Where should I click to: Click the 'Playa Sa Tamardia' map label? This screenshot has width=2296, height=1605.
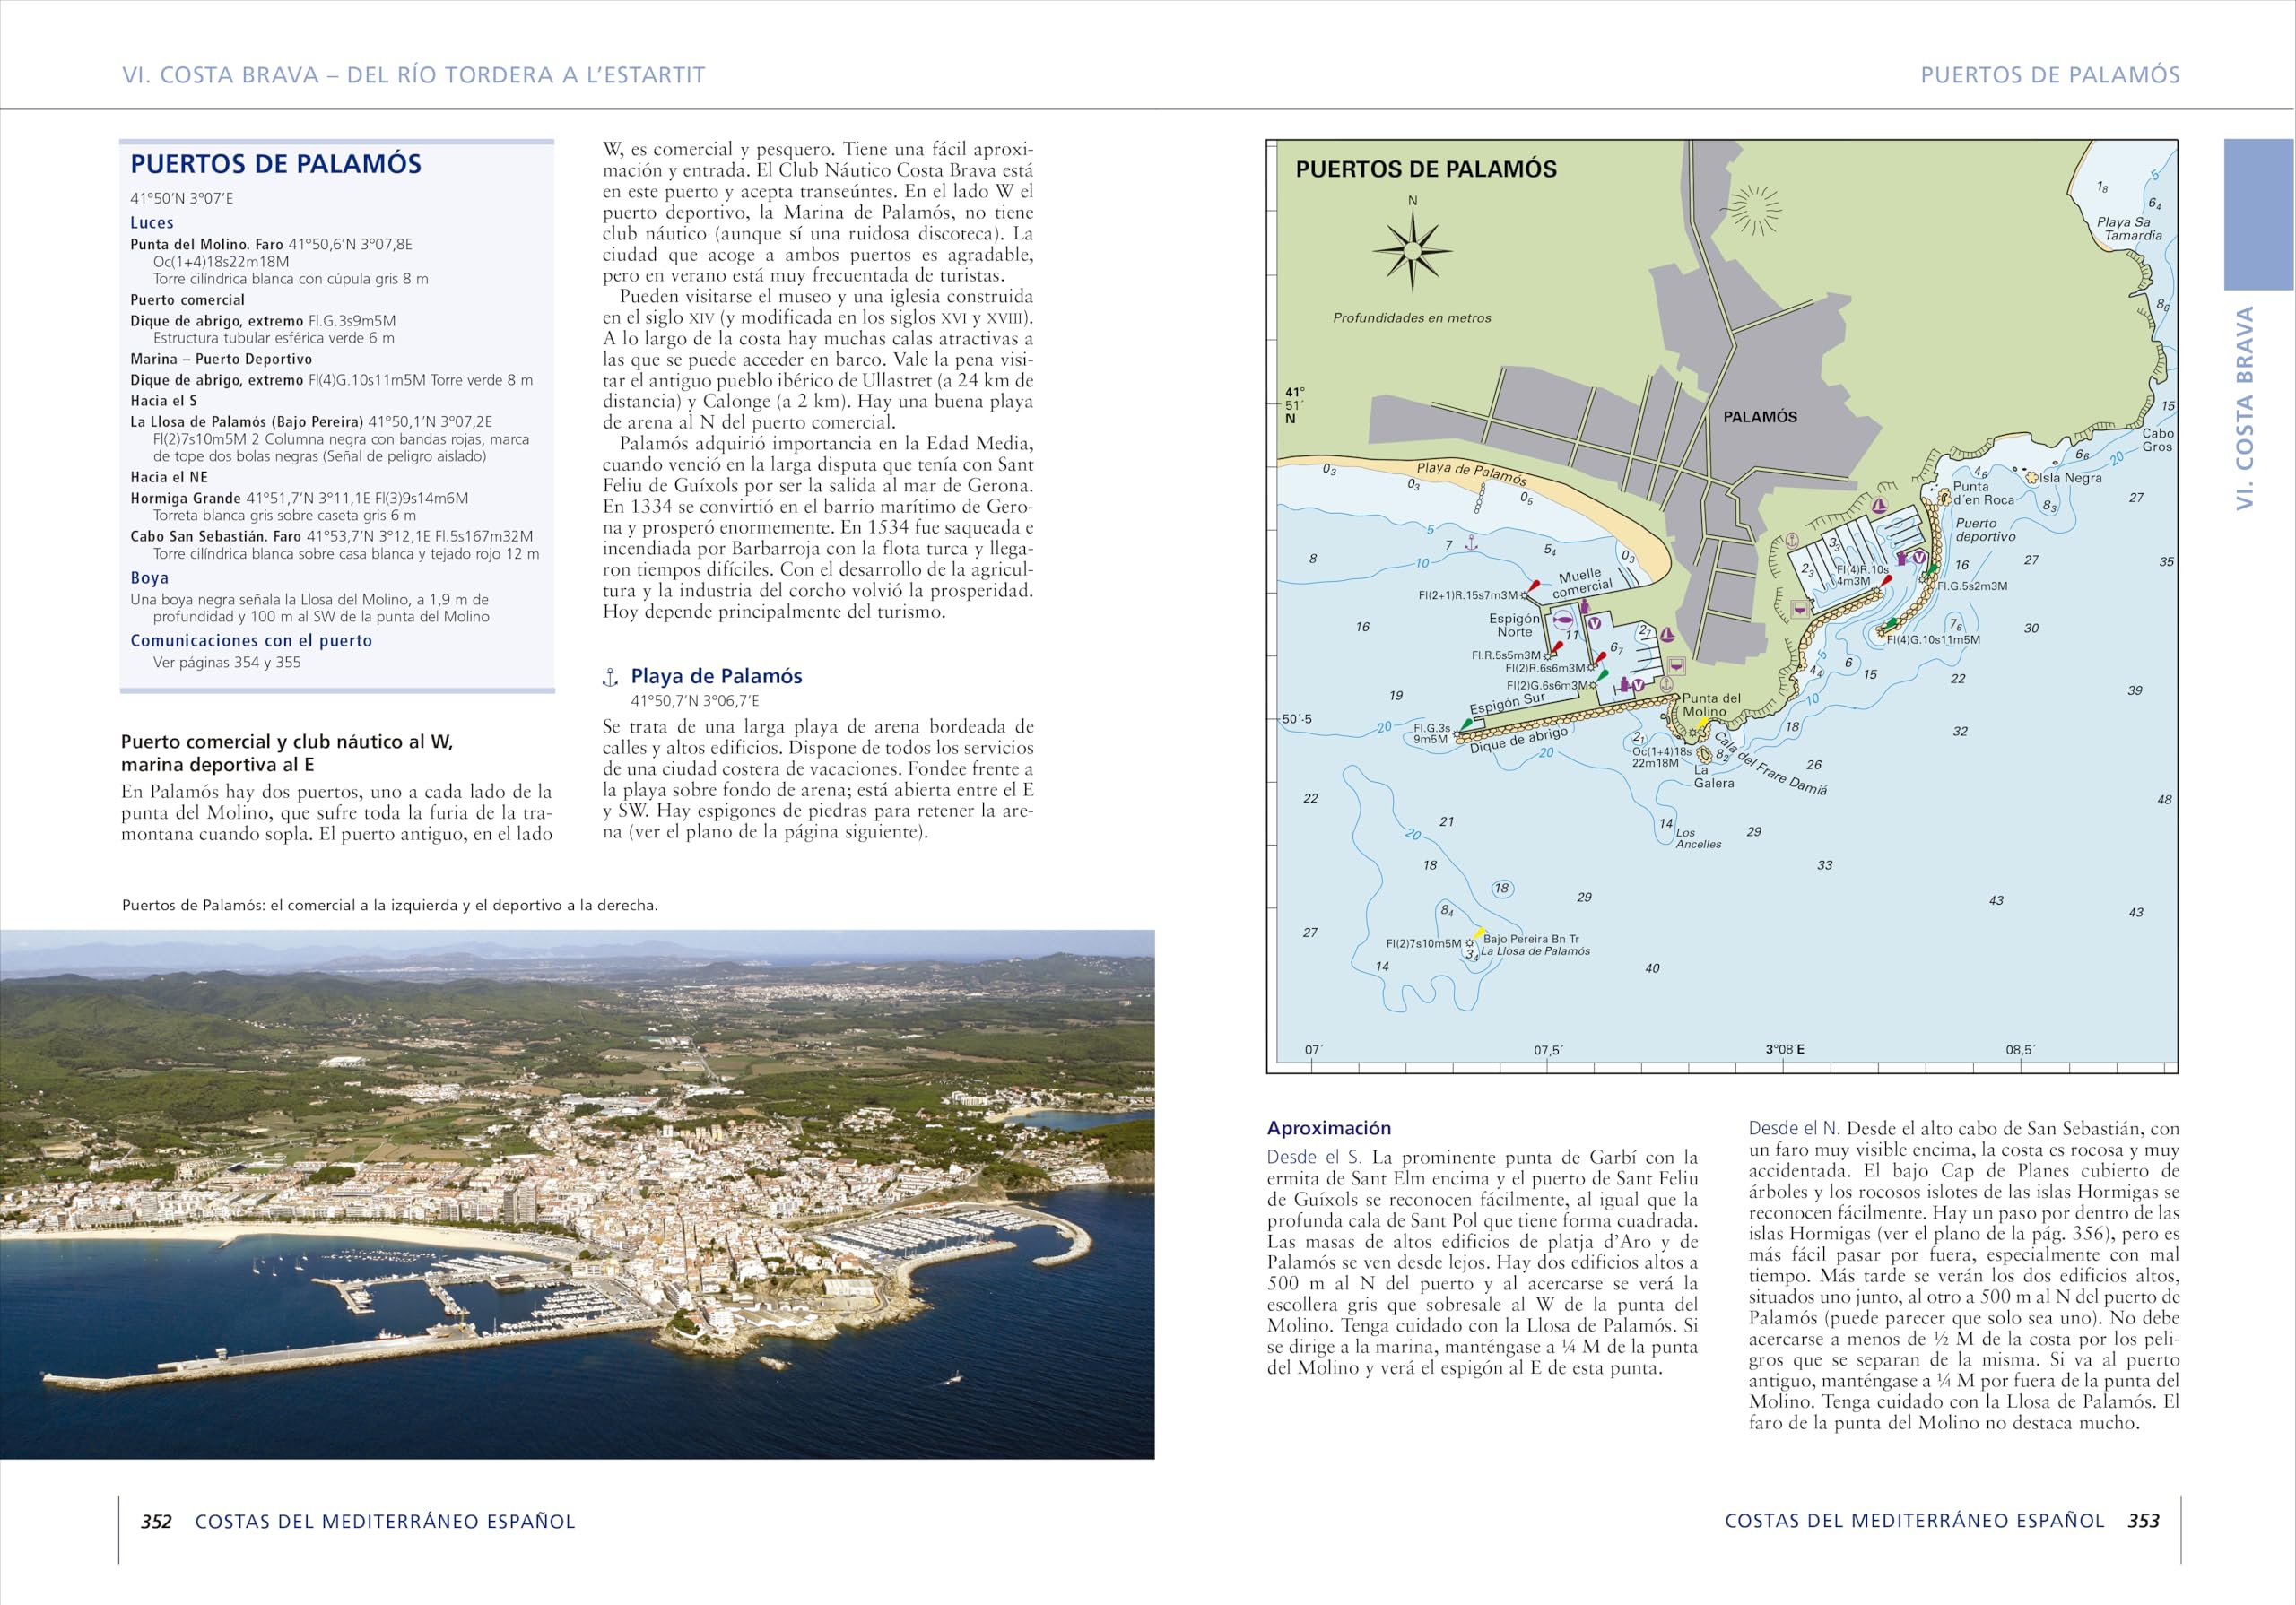point(2130,229)
